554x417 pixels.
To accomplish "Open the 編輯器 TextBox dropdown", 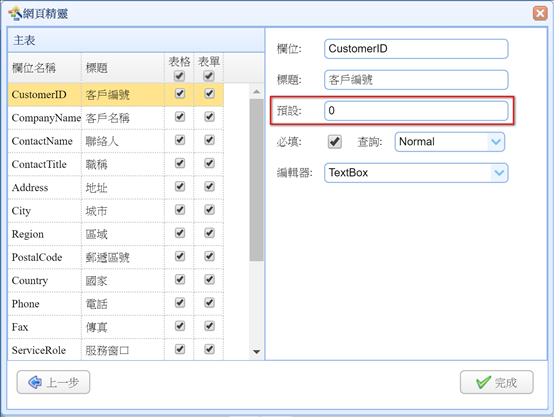I will coord(416,173).
